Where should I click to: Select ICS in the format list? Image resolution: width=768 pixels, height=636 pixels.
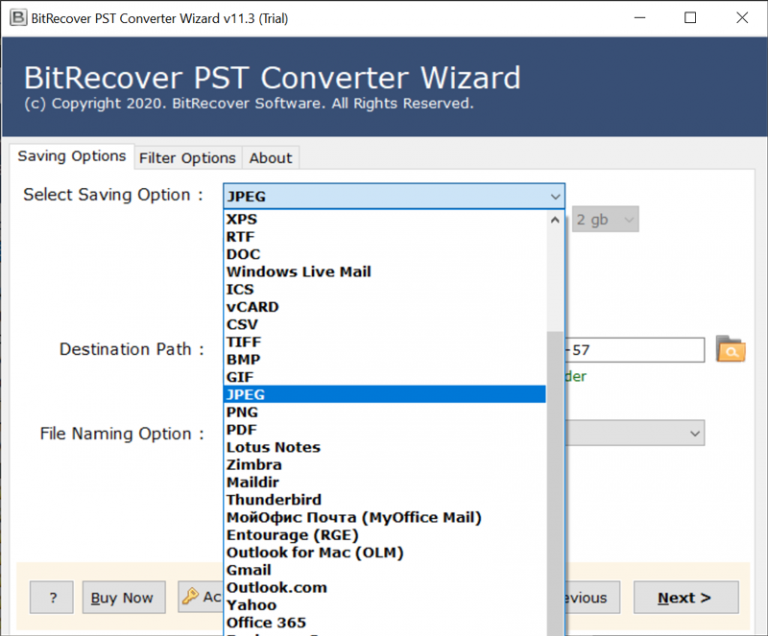coord(384,290)
